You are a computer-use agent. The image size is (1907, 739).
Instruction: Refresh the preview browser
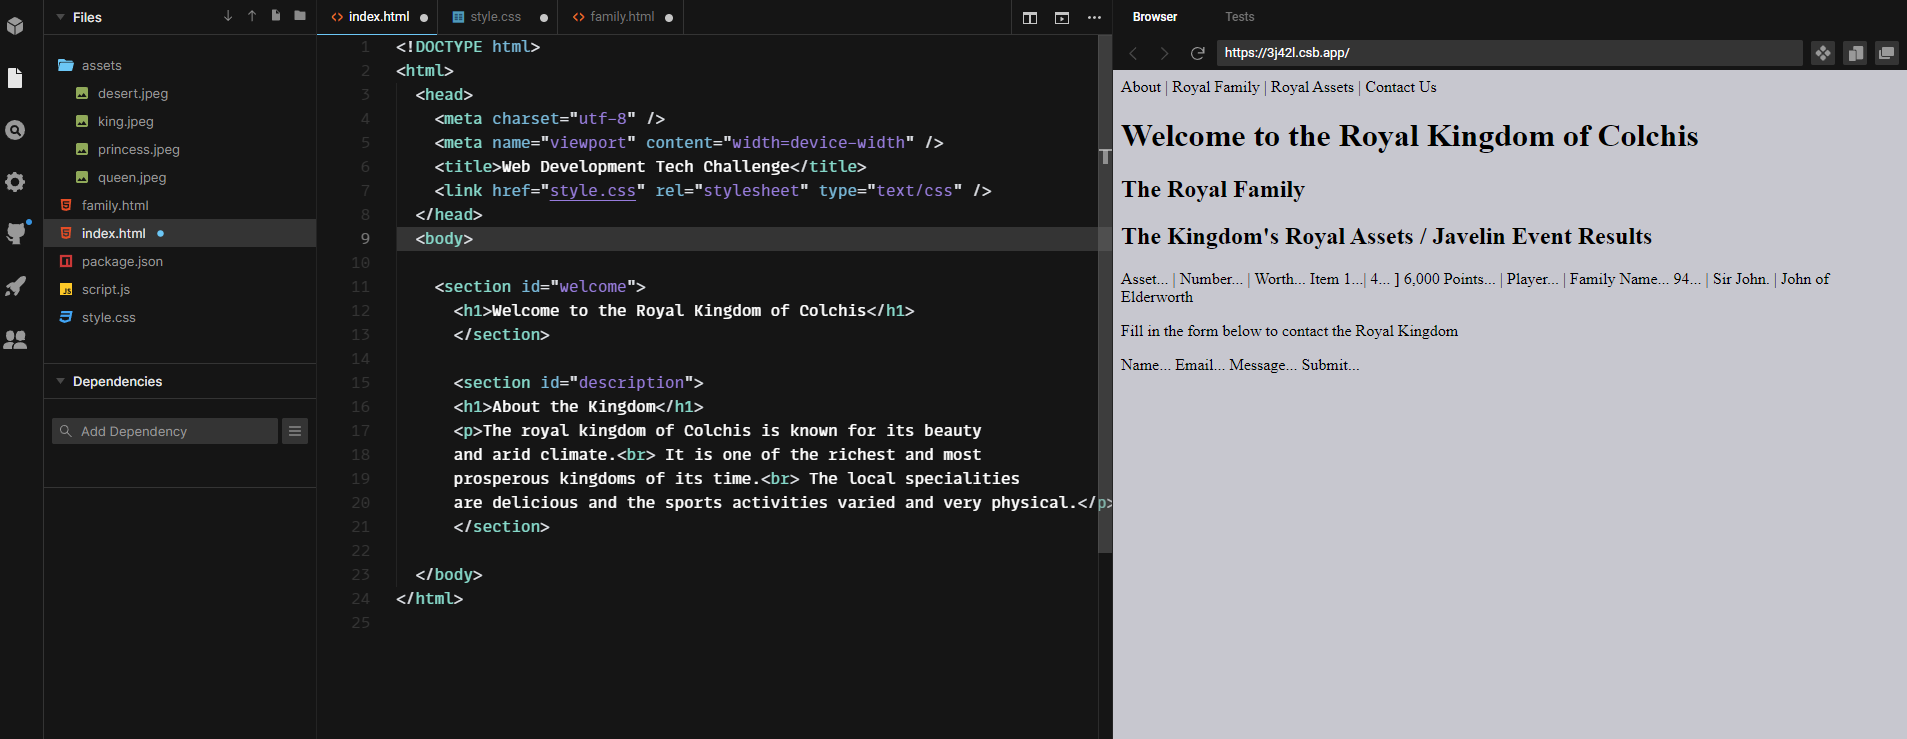point(1197,53)
